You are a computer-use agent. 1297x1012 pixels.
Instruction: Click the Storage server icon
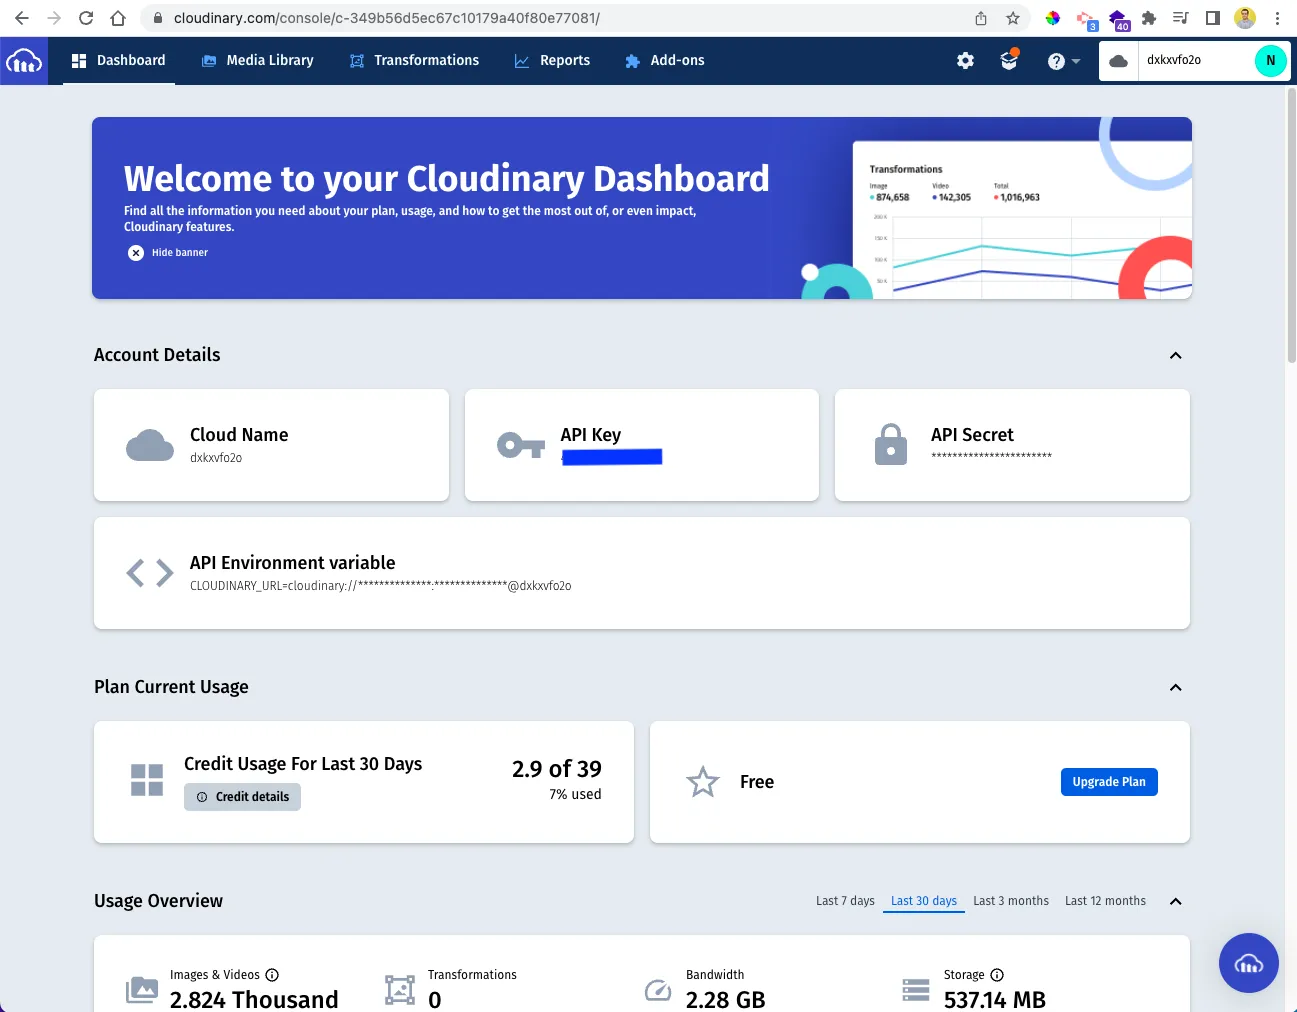coord(916,990)
